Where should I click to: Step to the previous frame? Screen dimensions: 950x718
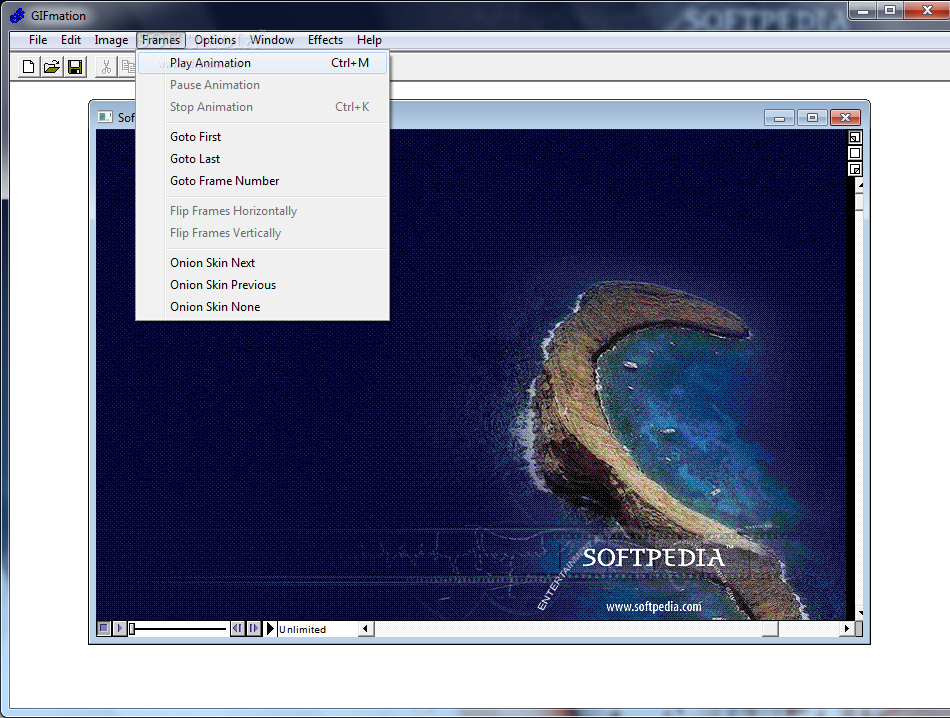pos(238,628)
